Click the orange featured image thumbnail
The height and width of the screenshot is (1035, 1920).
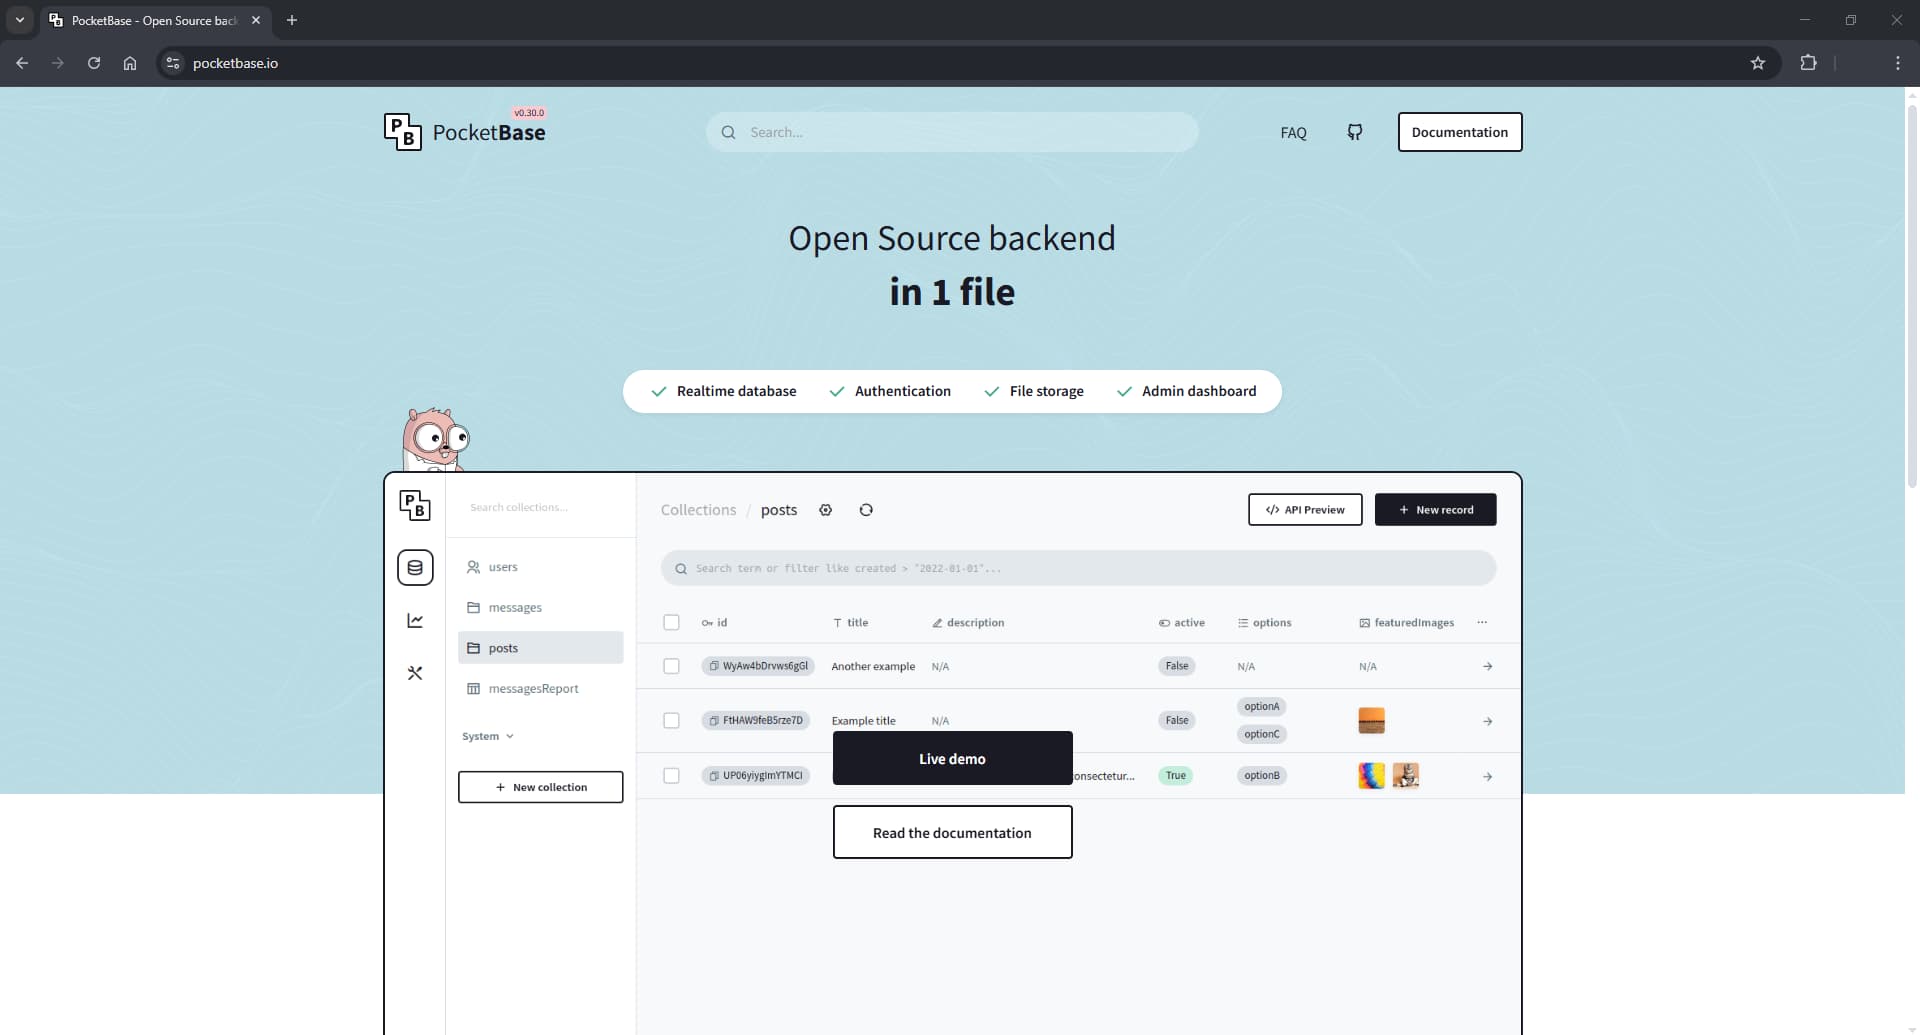[x=1371, y=721]
